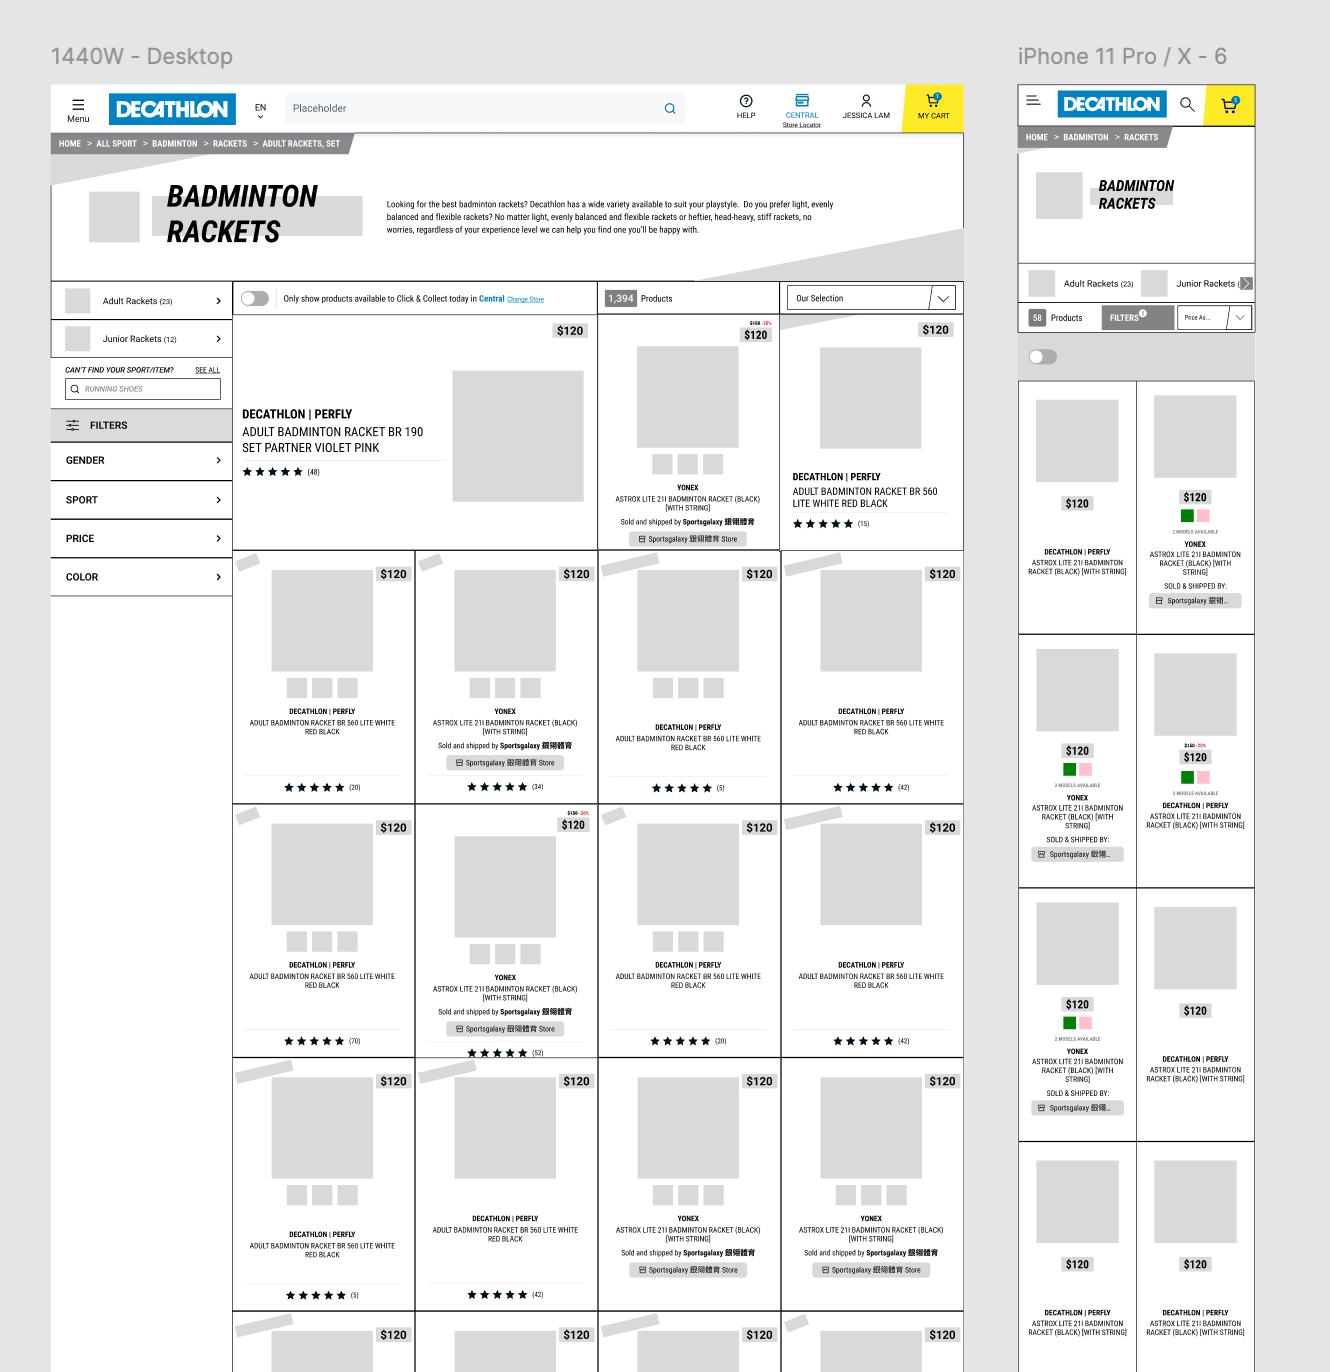Click ADULT RACKETS, SET in breadcrumb
This screenshot has height=1372, width=1330.
tap(301, 144)
